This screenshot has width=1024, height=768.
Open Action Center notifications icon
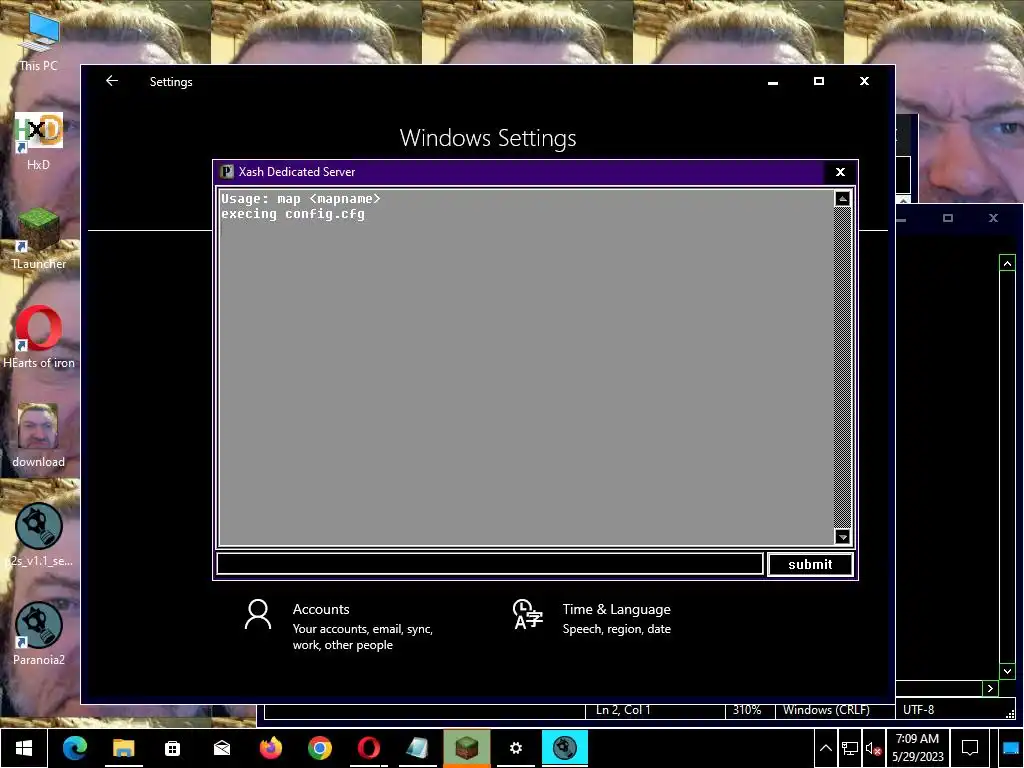(x=970, y=748)
